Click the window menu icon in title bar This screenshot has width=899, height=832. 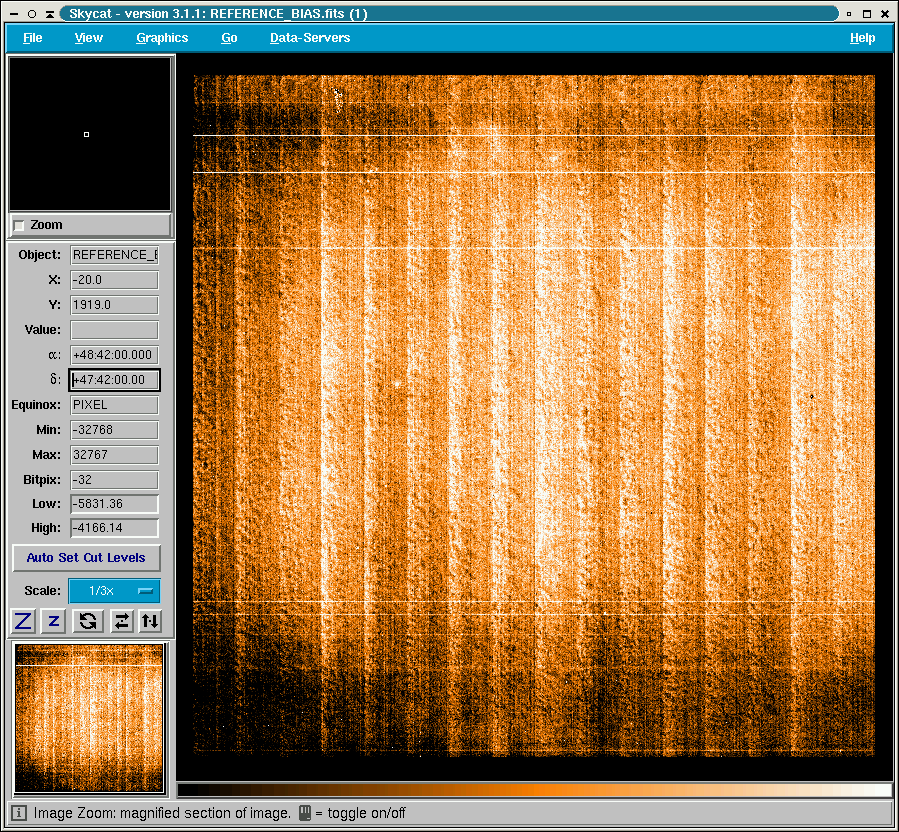pyautogui.click(x=14, y=14)
